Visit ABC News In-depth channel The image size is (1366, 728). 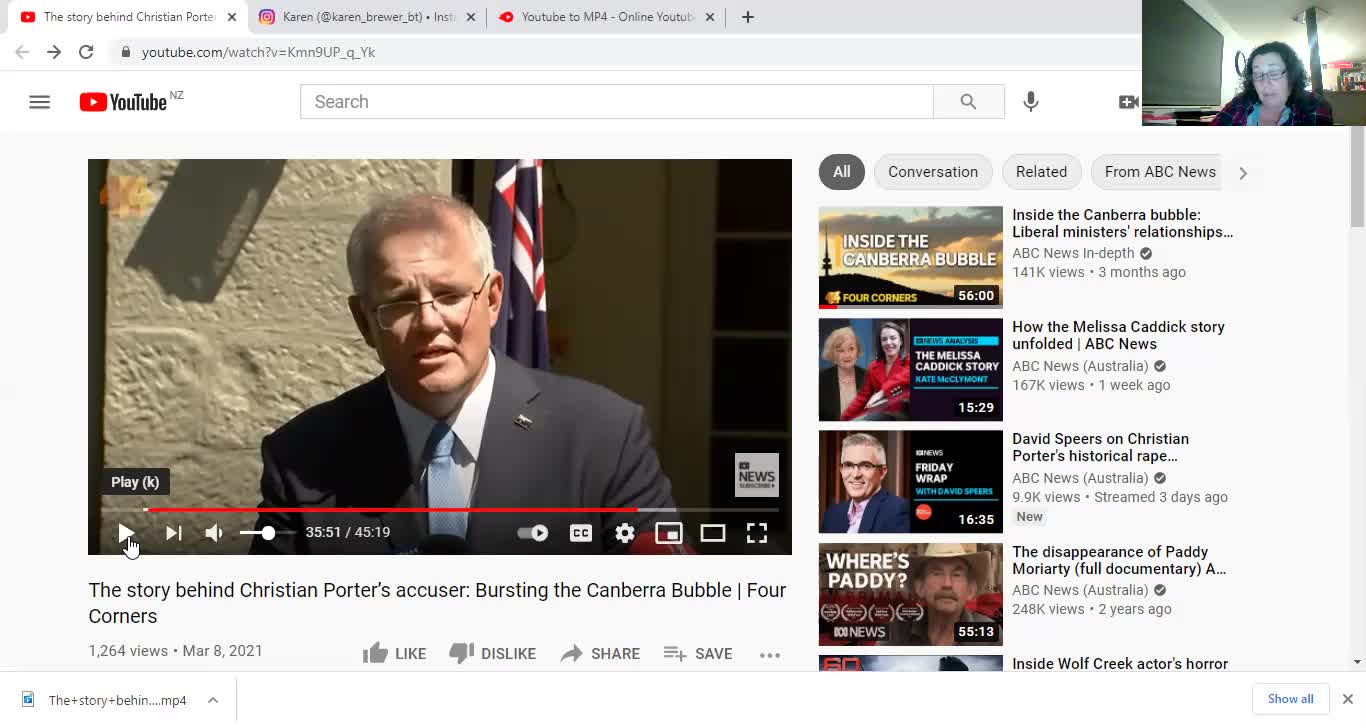pyautogui.click(x=1073, y=253)
